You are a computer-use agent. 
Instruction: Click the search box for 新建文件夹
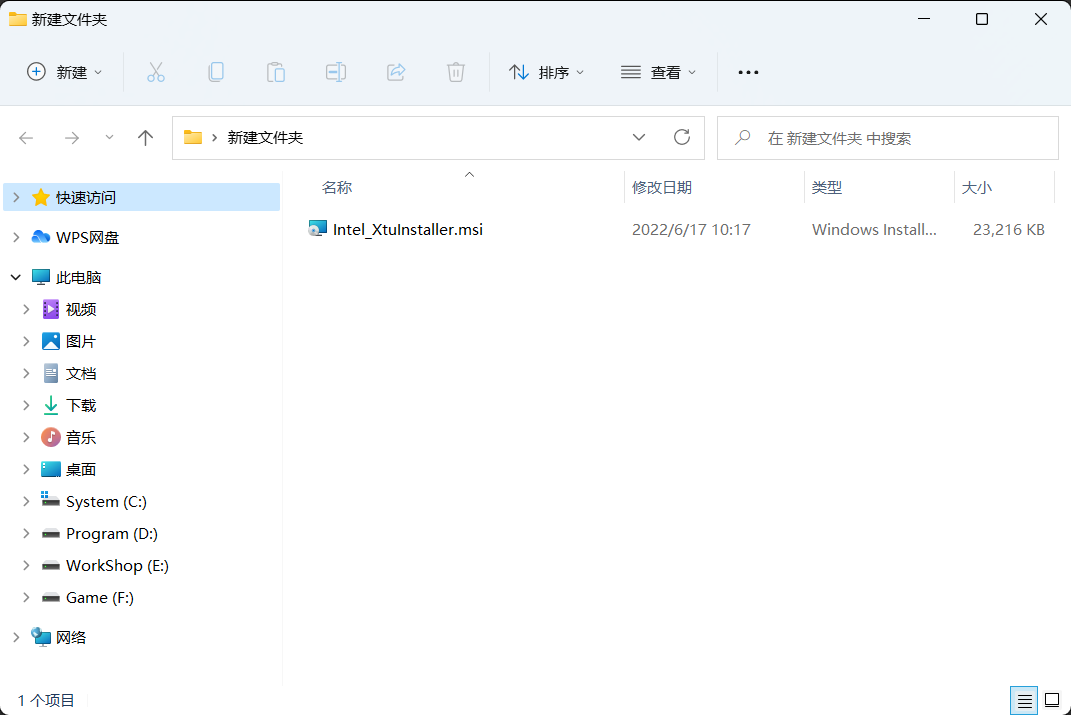900,138
